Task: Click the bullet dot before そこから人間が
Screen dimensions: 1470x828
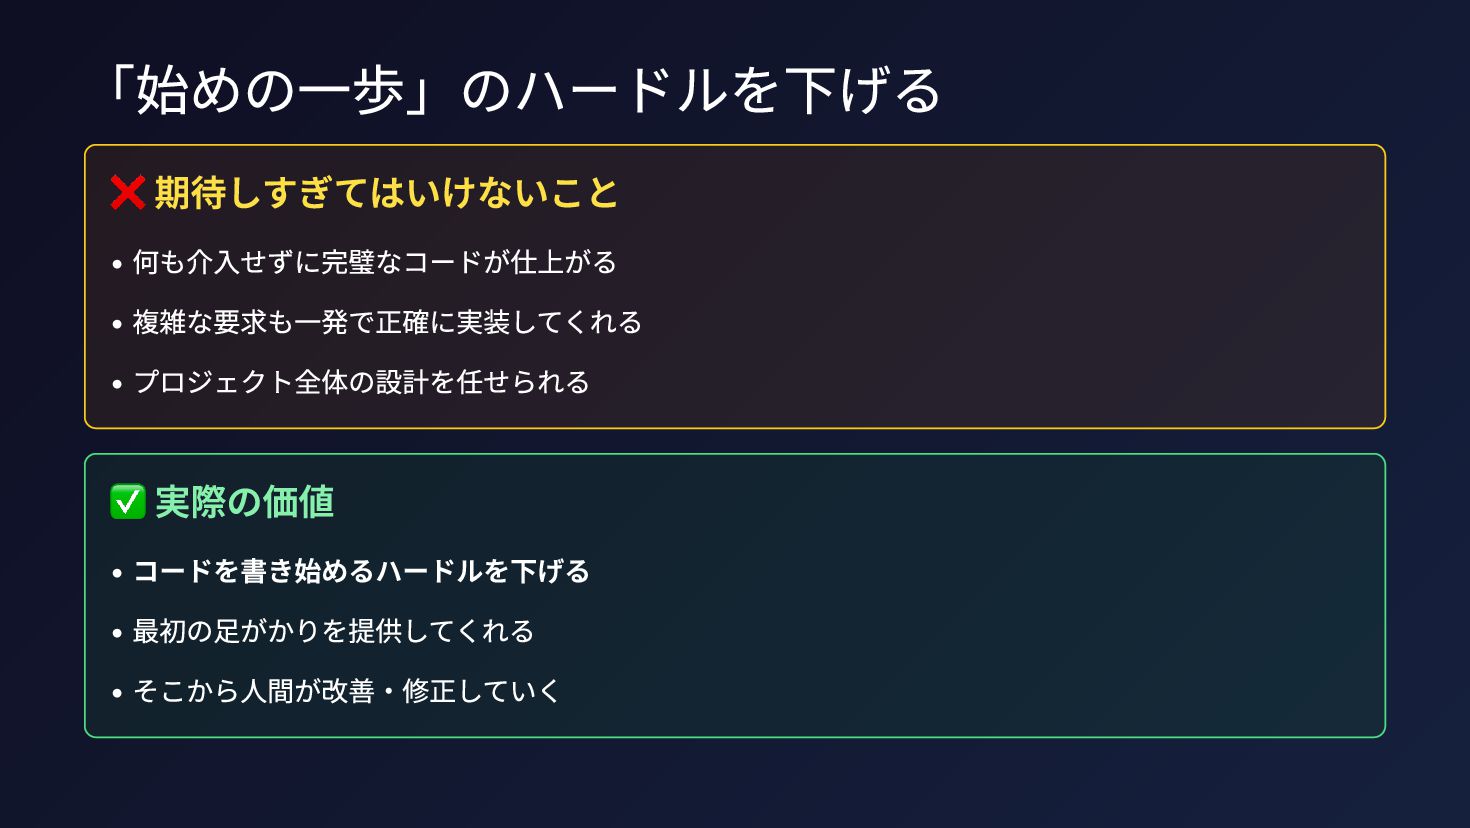Action: (117, 694)
